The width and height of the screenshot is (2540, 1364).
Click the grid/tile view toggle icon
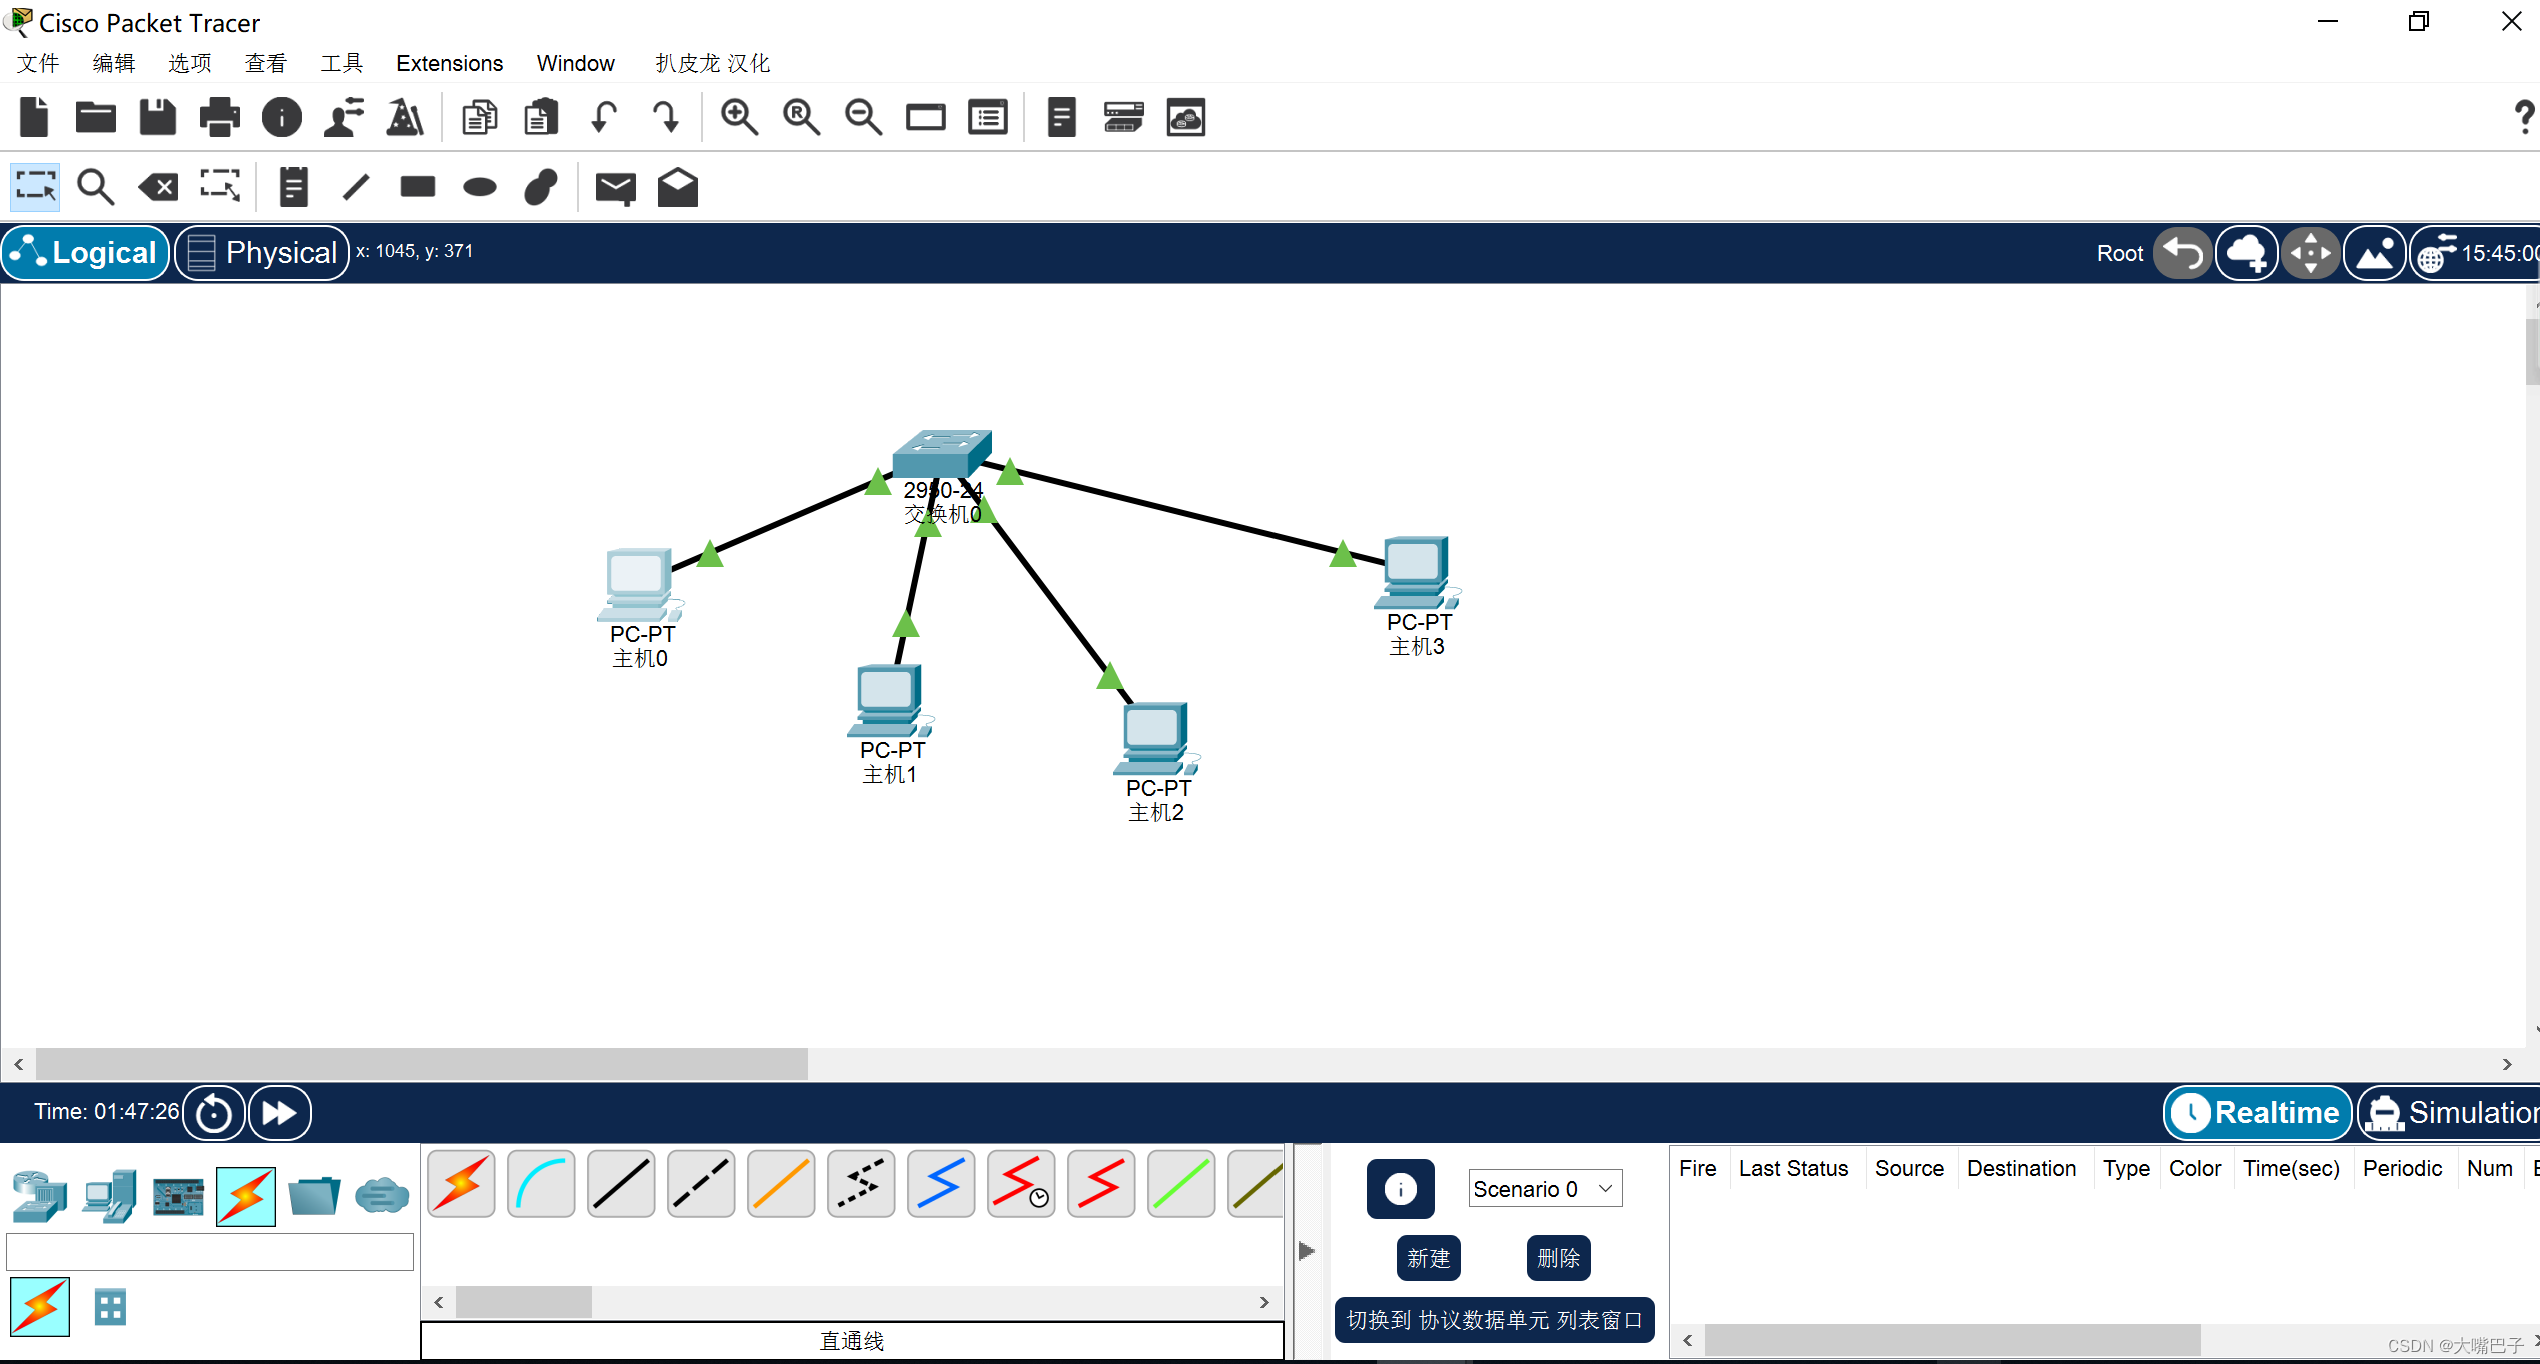pos(109,1305)
